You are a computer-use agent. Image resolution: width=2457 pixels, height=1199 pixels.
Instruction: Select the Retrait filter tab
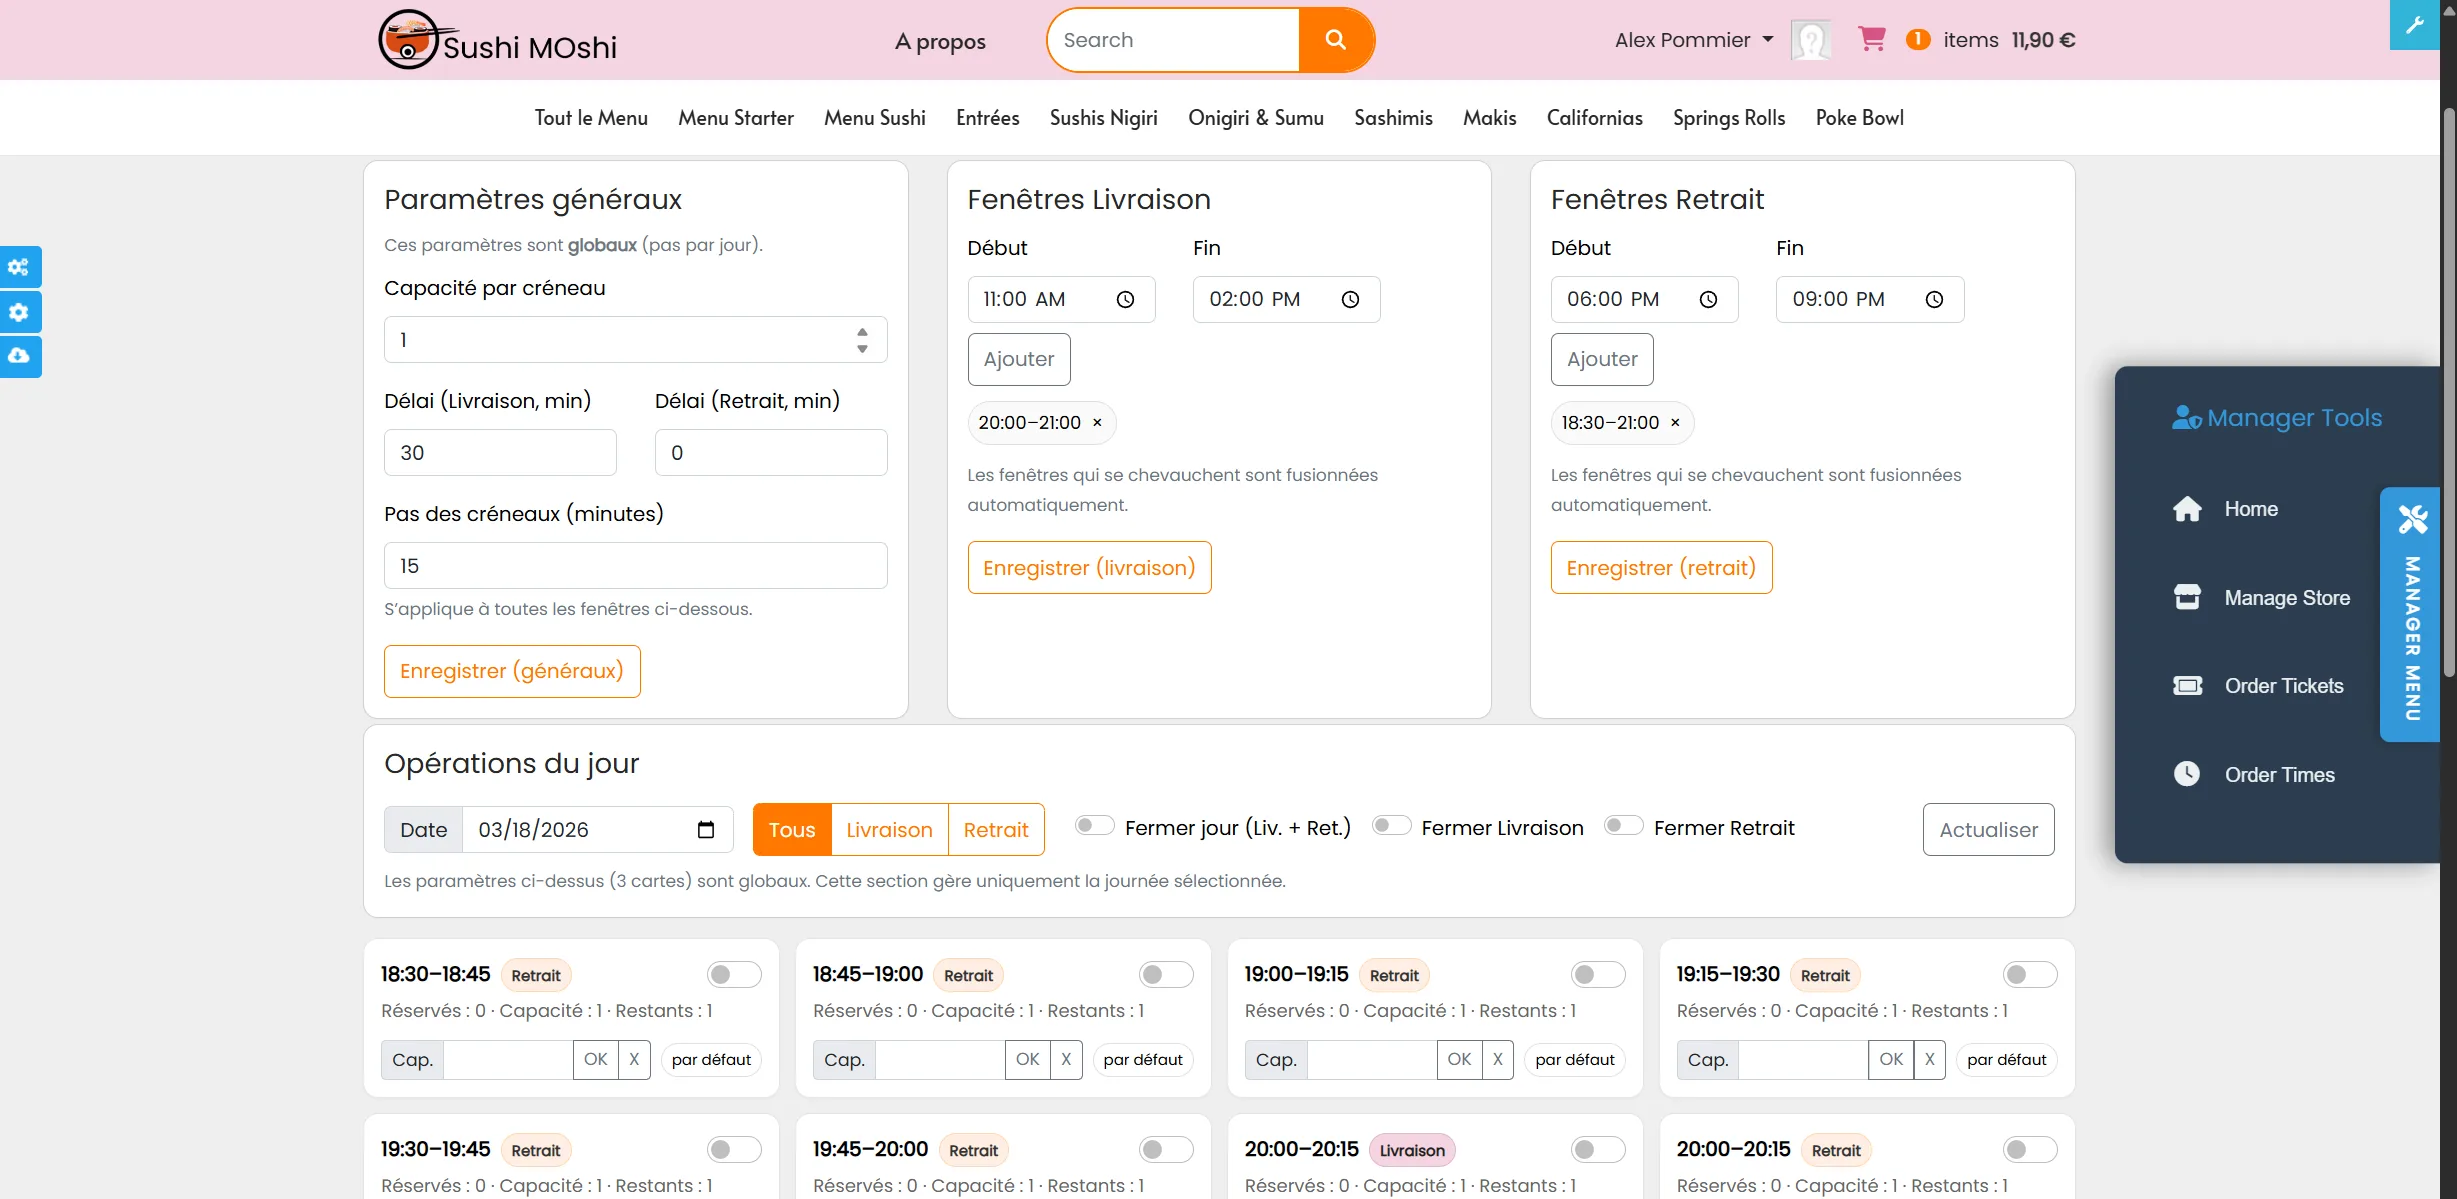996,829
